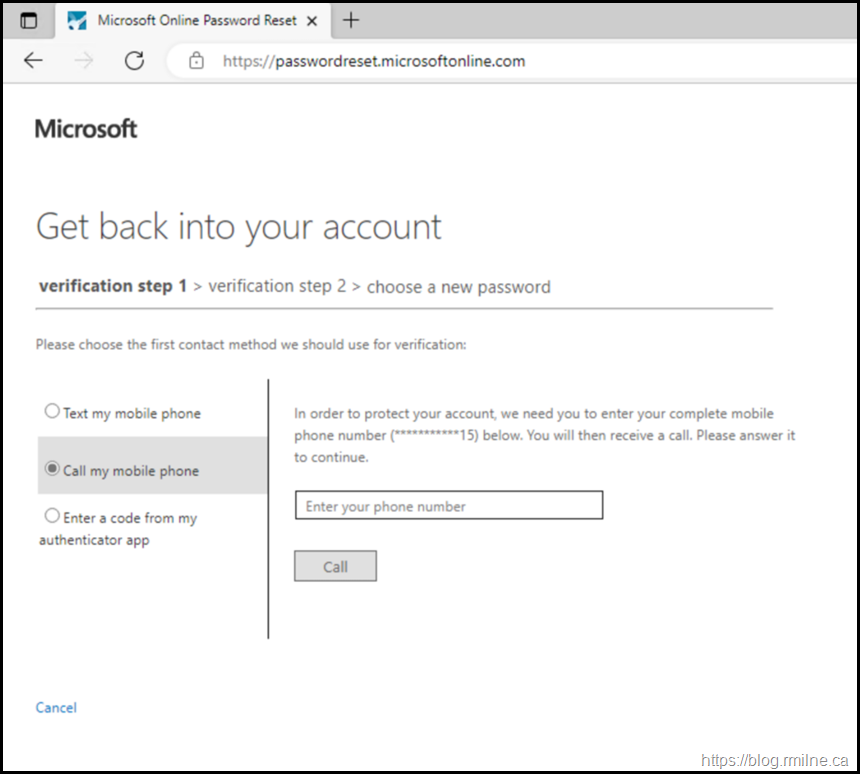Close the Microsoft Online Password Reset tab

pyautogui.click(x=314, y=20)
